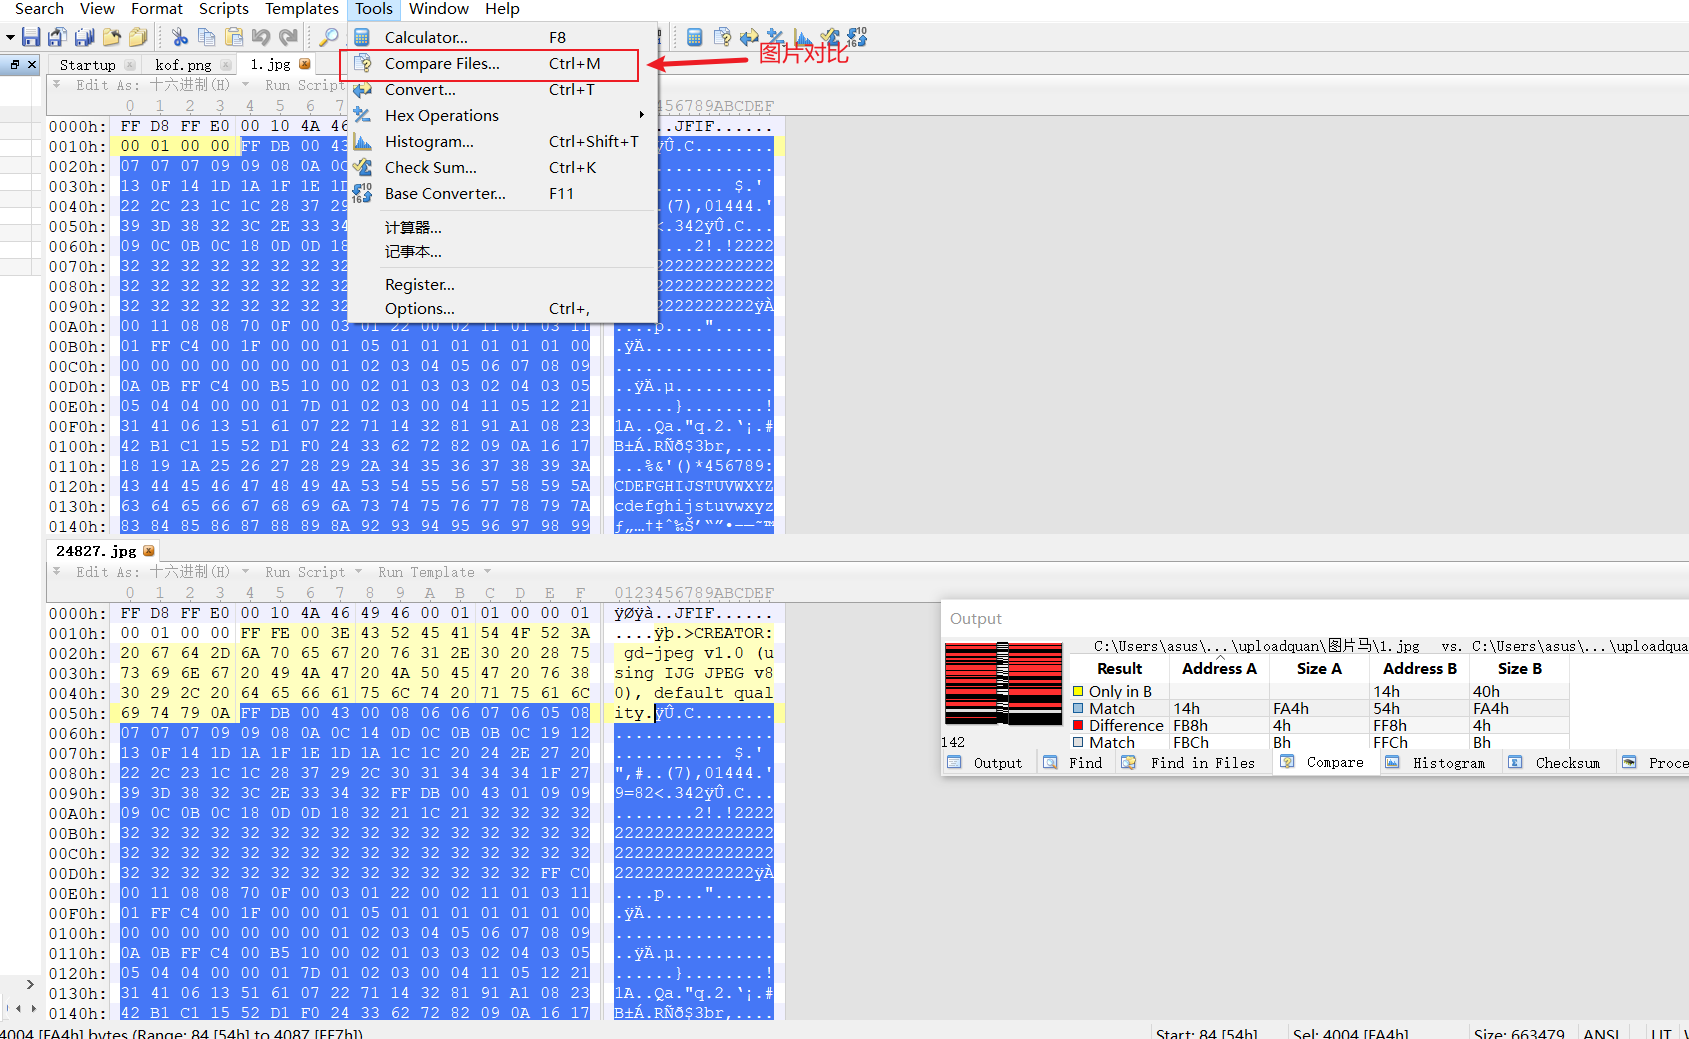Click the Copy toolbar icon

[207, 37]
